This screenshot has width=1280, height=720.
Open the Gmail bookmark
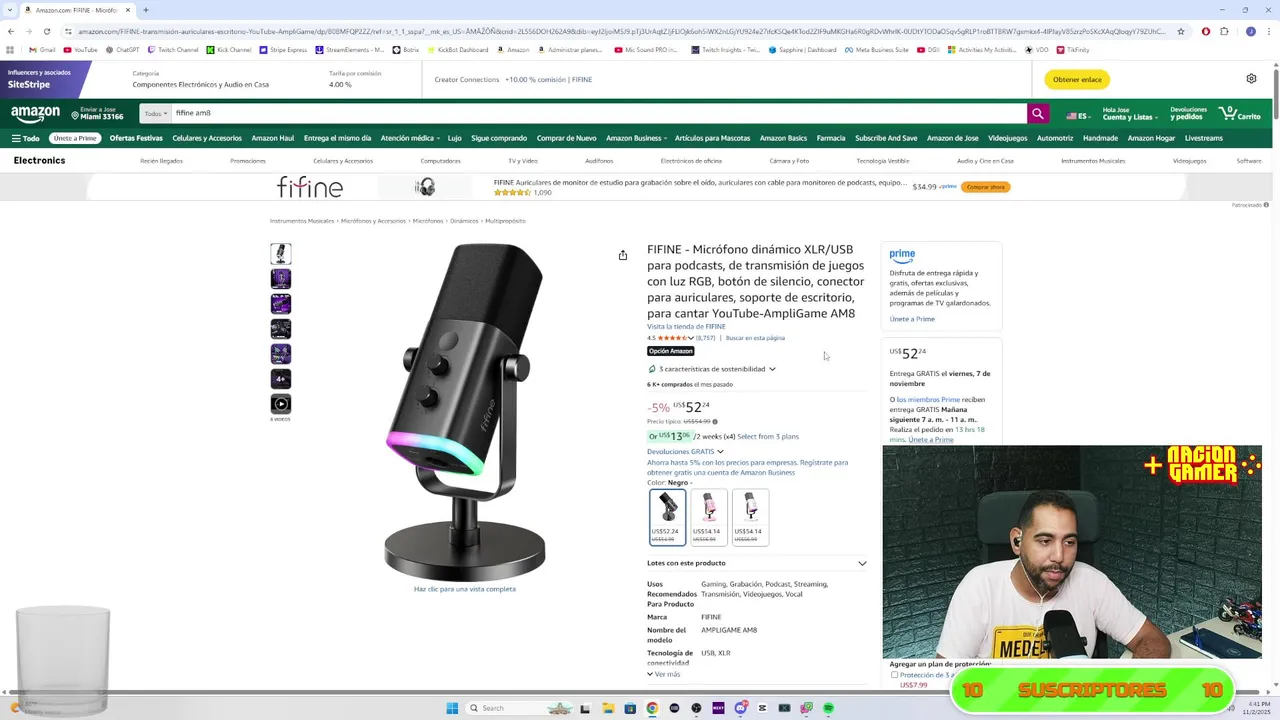(x=42, y=49)
